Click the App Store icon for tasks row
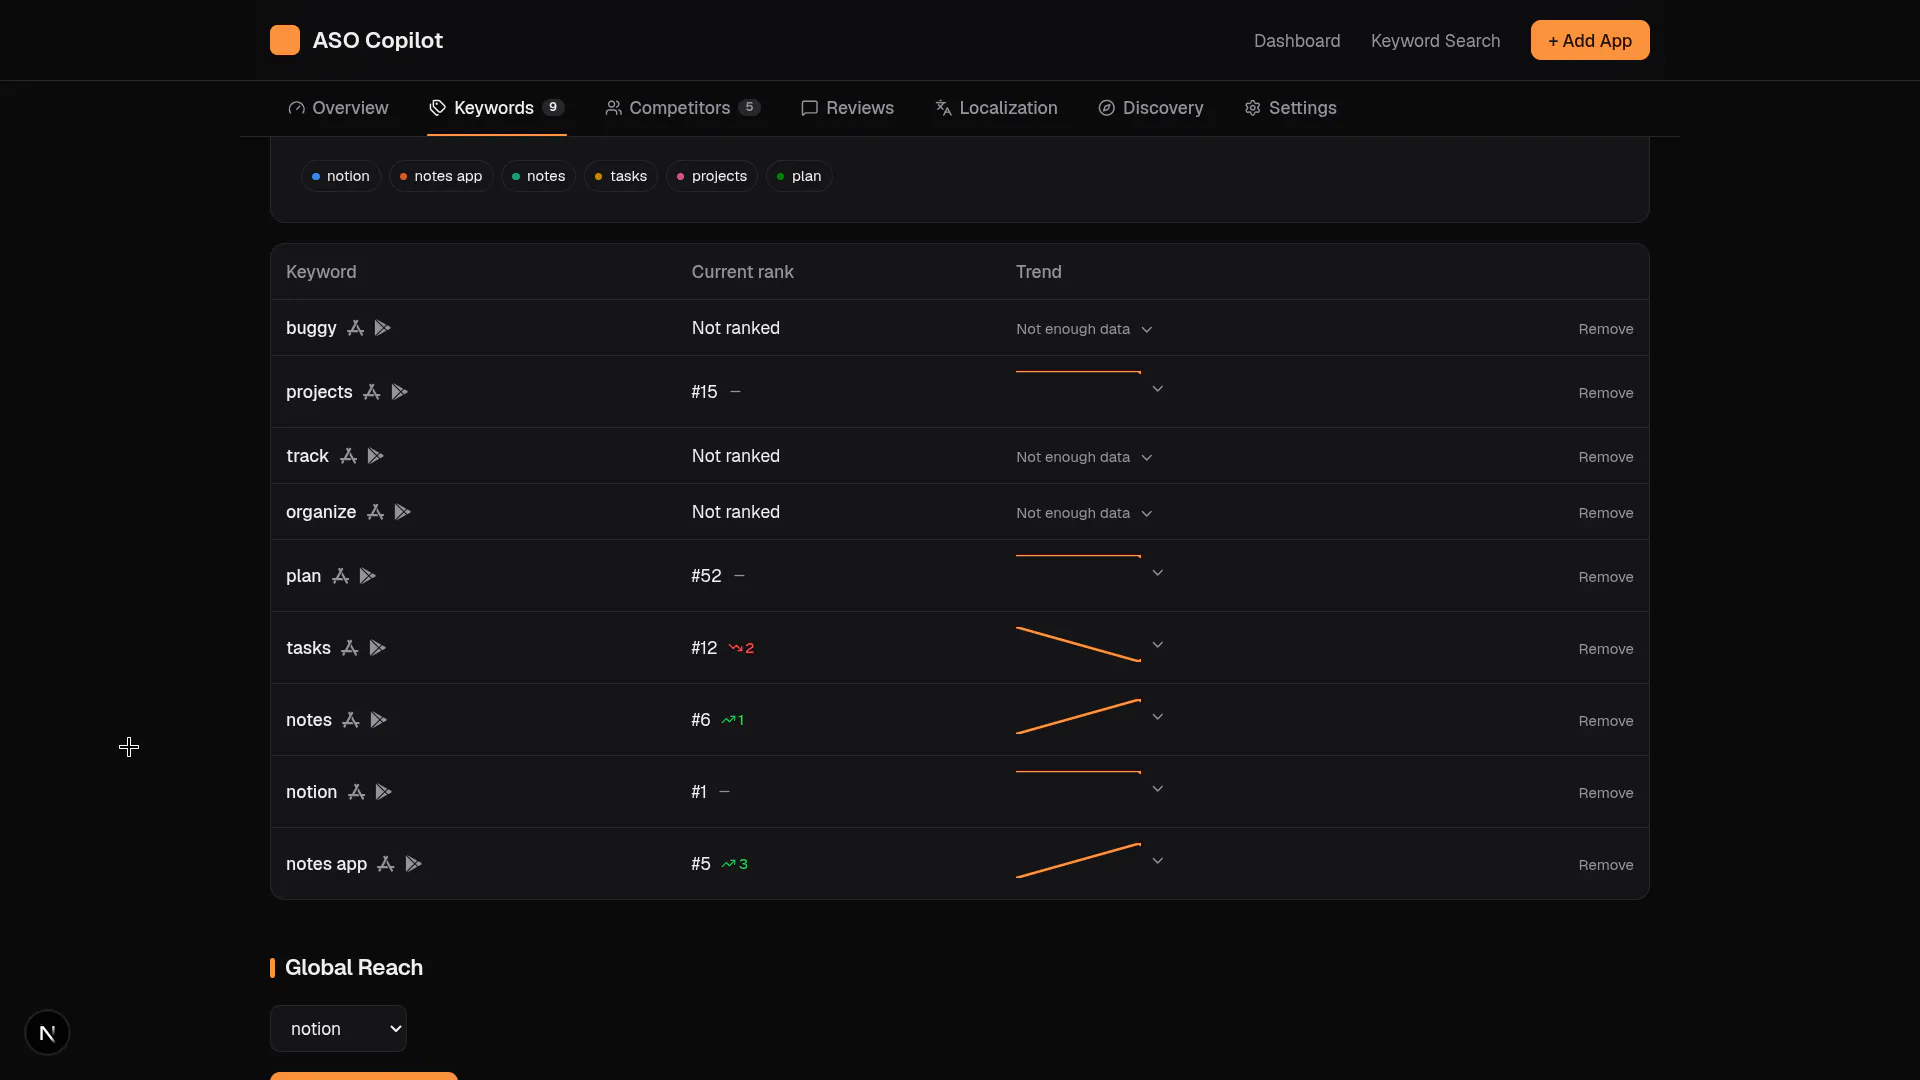This screenshot has height=1080, width=1920. tap(349, 648)
